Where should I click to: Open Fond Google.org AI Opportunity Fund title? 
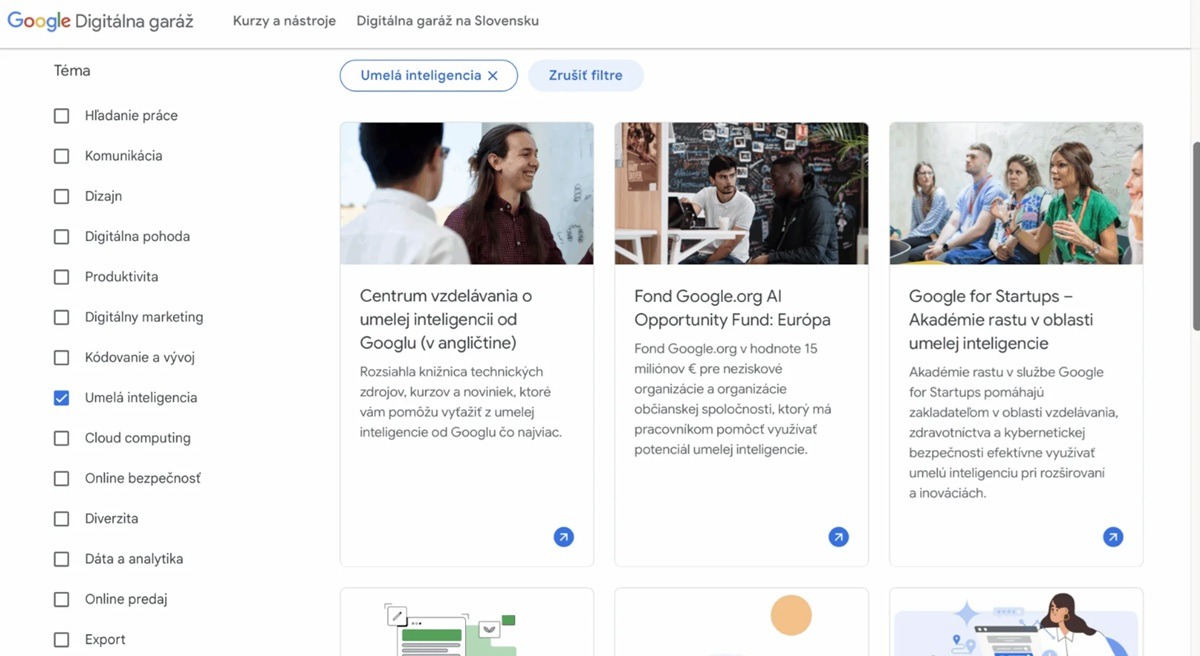[x=733, y=308]
